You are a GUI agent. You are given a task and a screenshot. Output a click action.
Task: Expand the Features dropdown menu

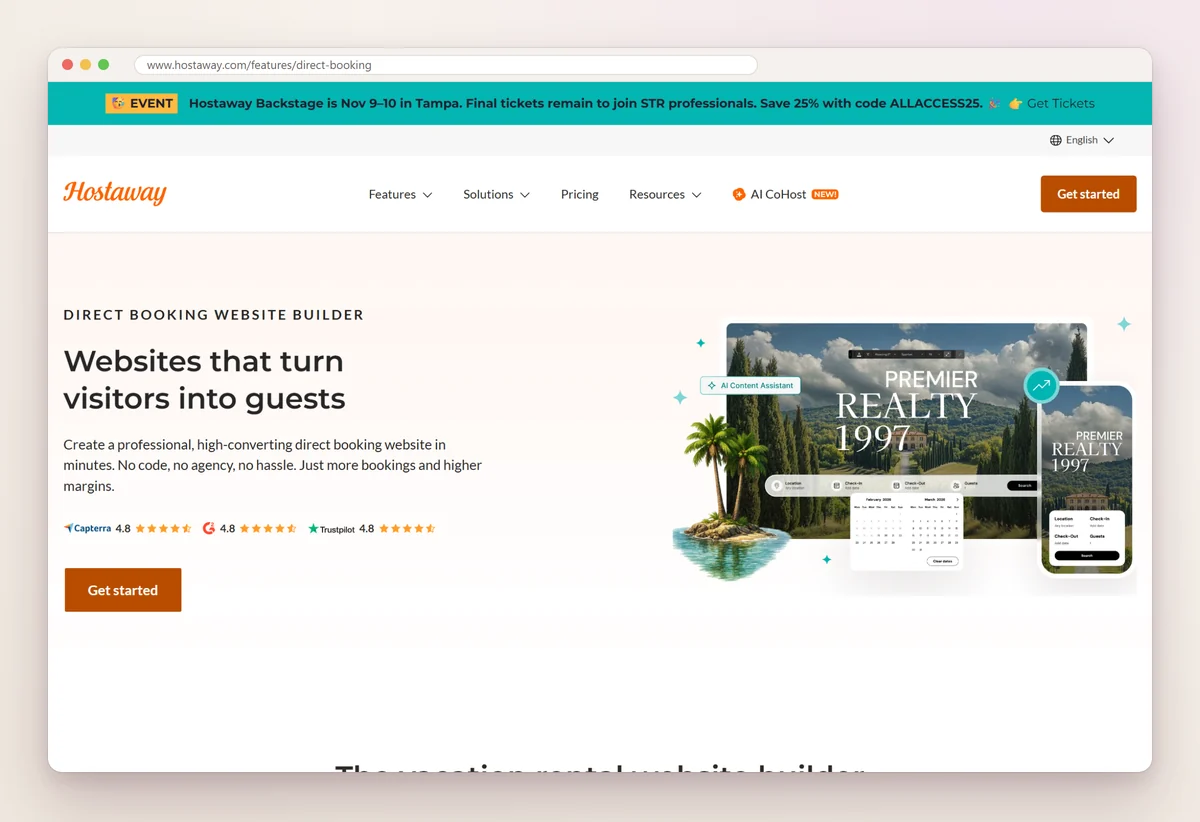pos(400,194)
